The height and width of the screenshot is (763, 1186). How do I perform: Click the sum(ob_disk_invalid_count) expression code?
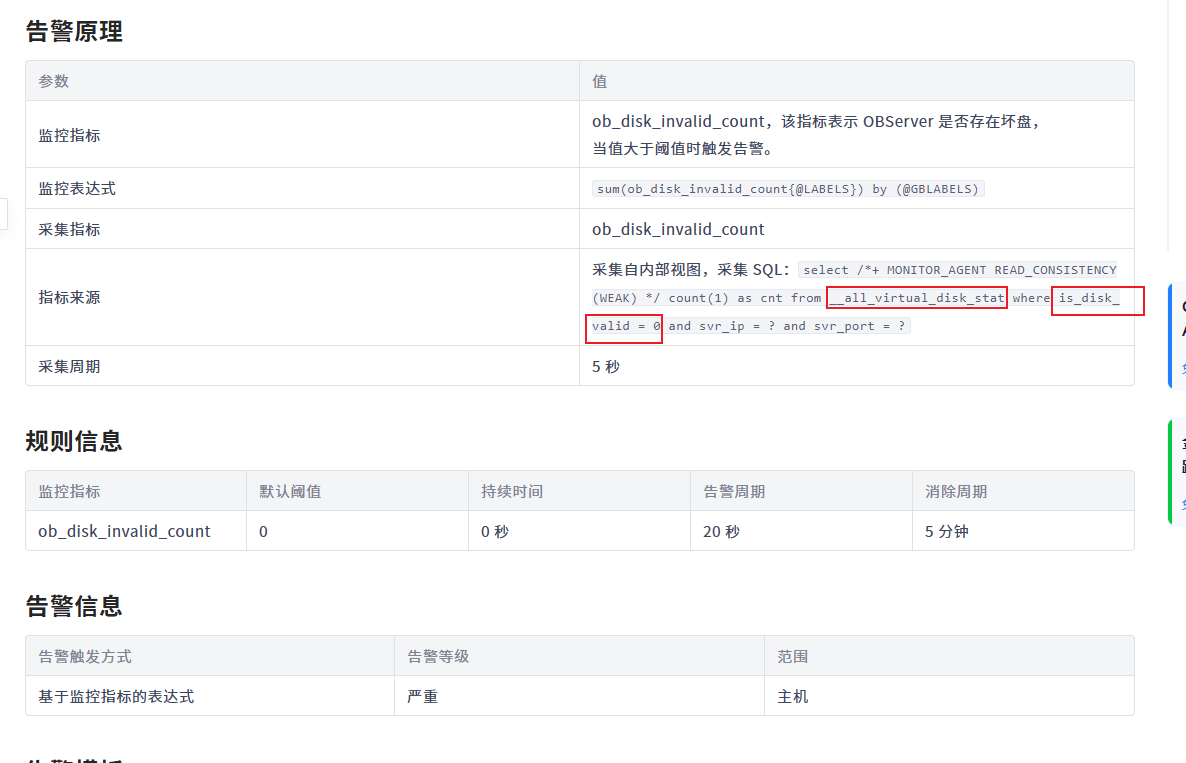pos(788,188)
